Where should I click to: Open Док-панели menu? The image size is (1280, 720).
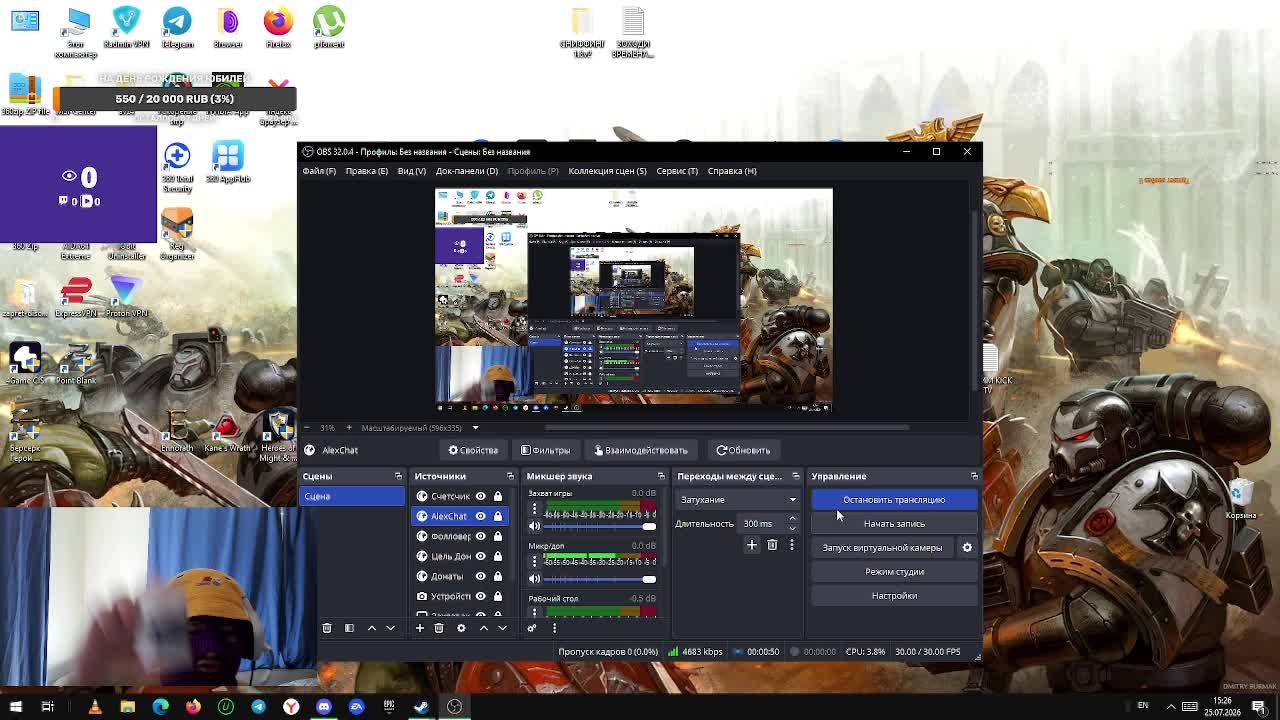(466, 171)
